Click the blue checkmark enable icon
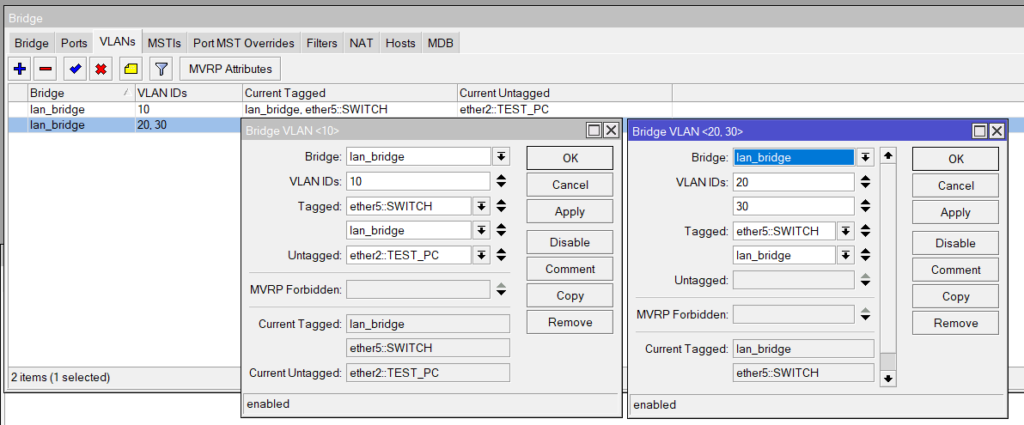The image size is (1024, 425). click(x=75, y=69)
